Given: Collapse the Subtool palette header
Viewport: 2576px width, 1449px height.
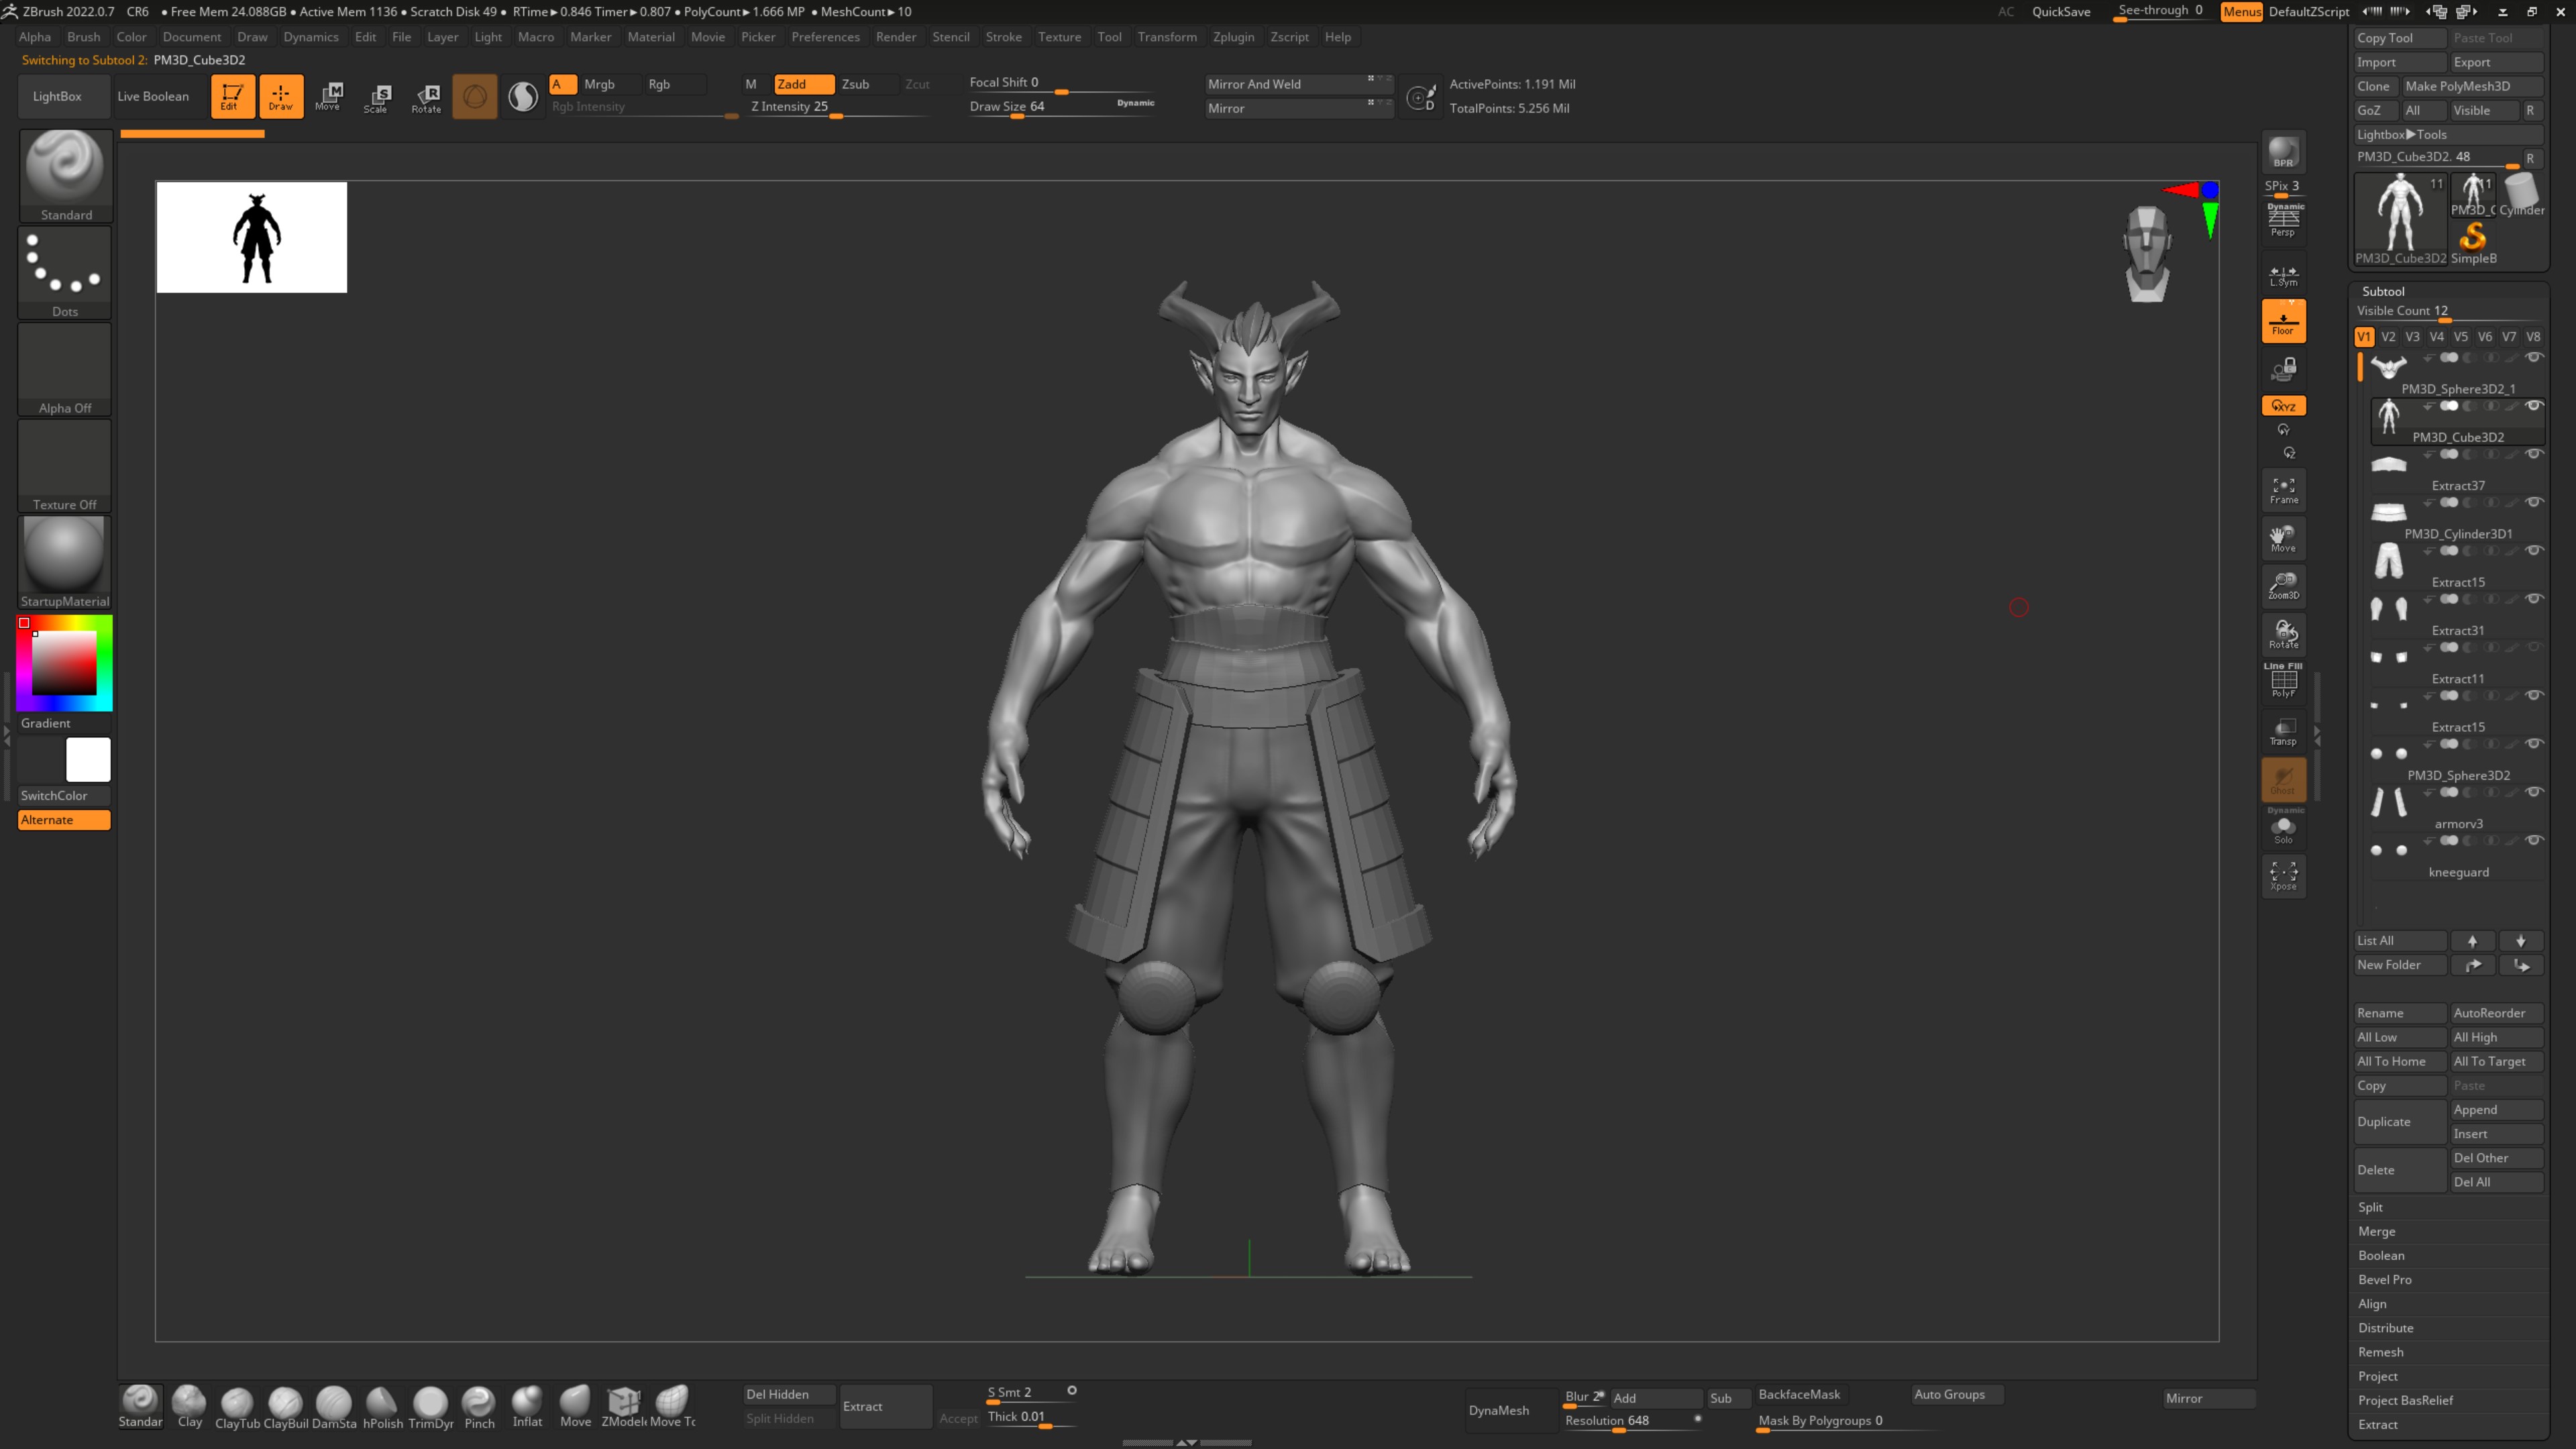Looking at the screenshot, I should coord(2383,291).
